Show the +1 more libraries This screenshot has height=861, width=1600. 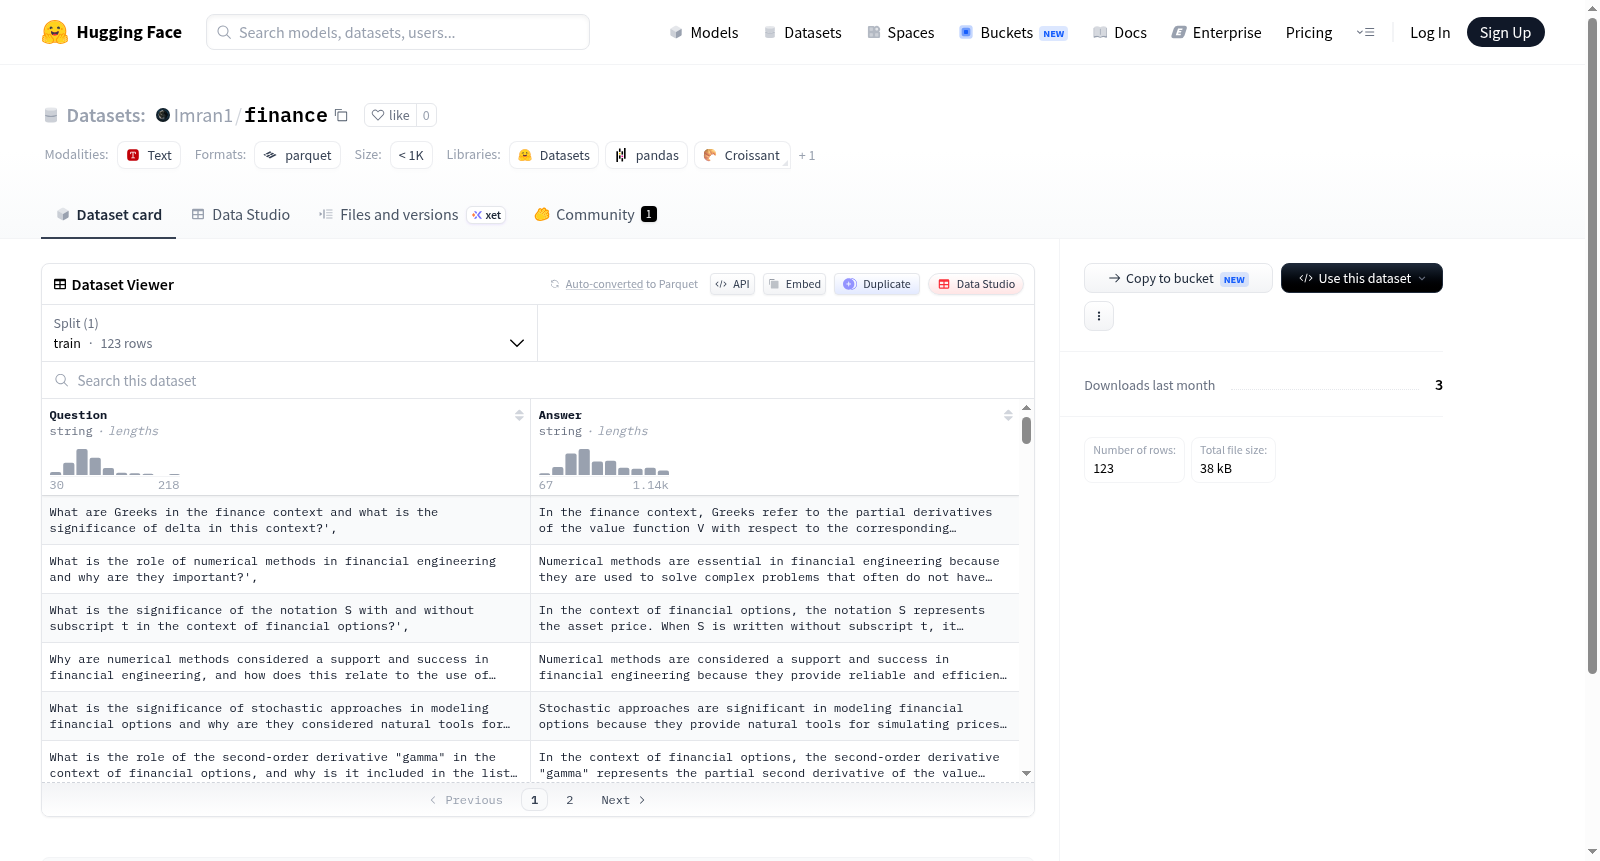807,155
